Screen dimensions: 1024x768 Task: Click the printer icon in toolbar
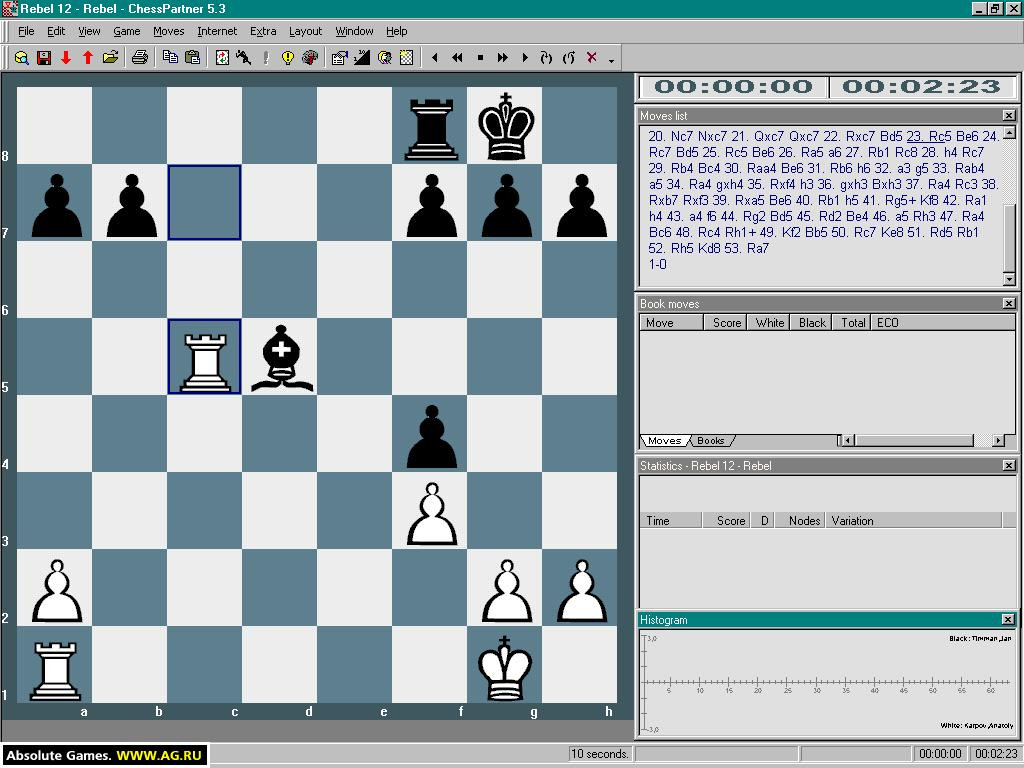(x=139, y=57)
